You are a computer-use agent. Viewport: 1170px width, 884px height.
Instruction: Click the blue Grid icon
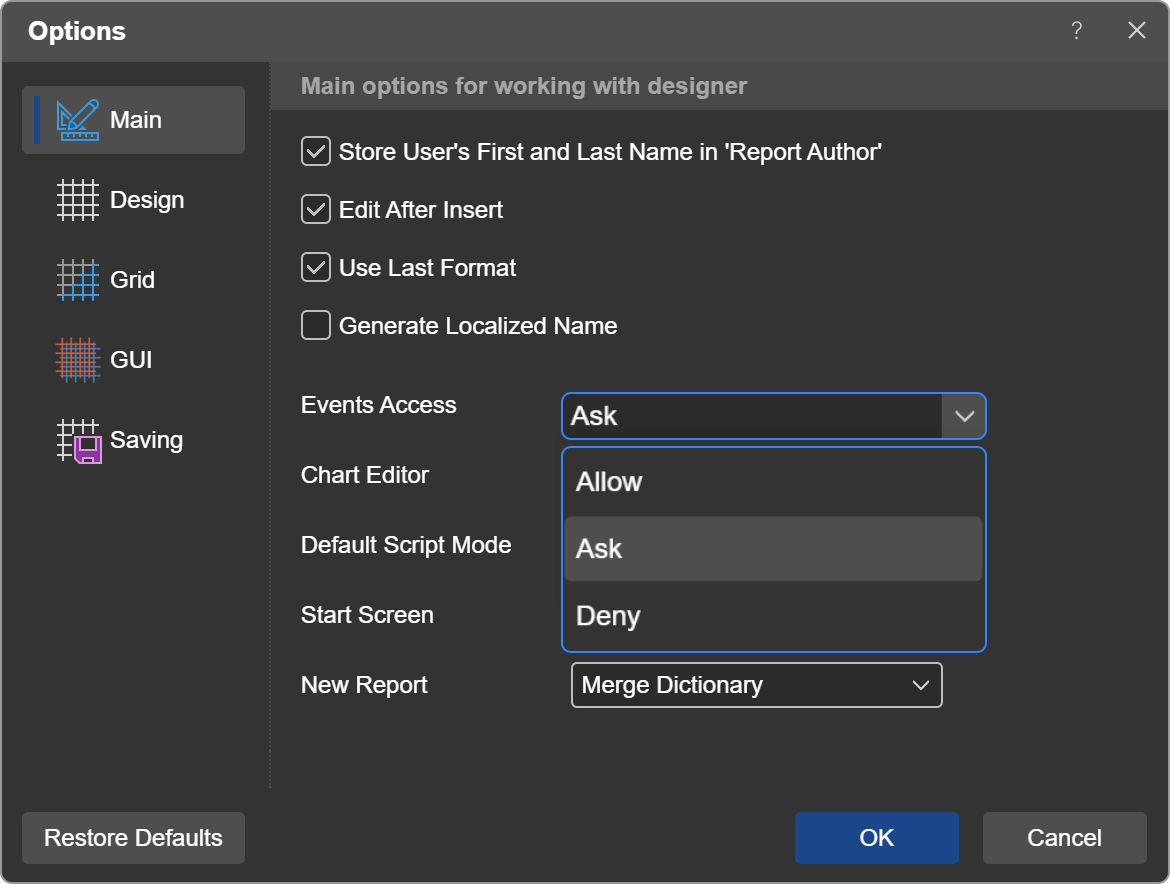click(78, 280)
